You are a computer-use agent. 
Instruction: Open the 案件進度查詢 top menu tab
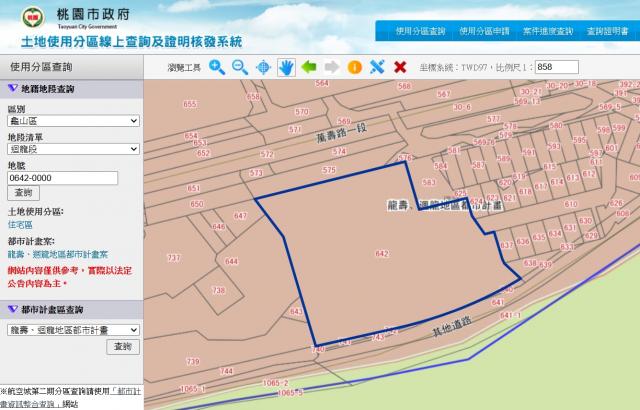click(x=547, y=31)
